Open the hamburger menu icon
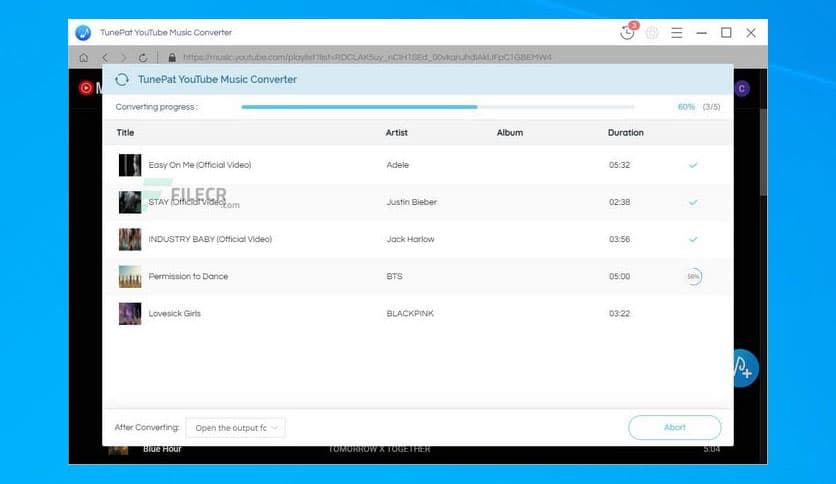 [677, 33]
